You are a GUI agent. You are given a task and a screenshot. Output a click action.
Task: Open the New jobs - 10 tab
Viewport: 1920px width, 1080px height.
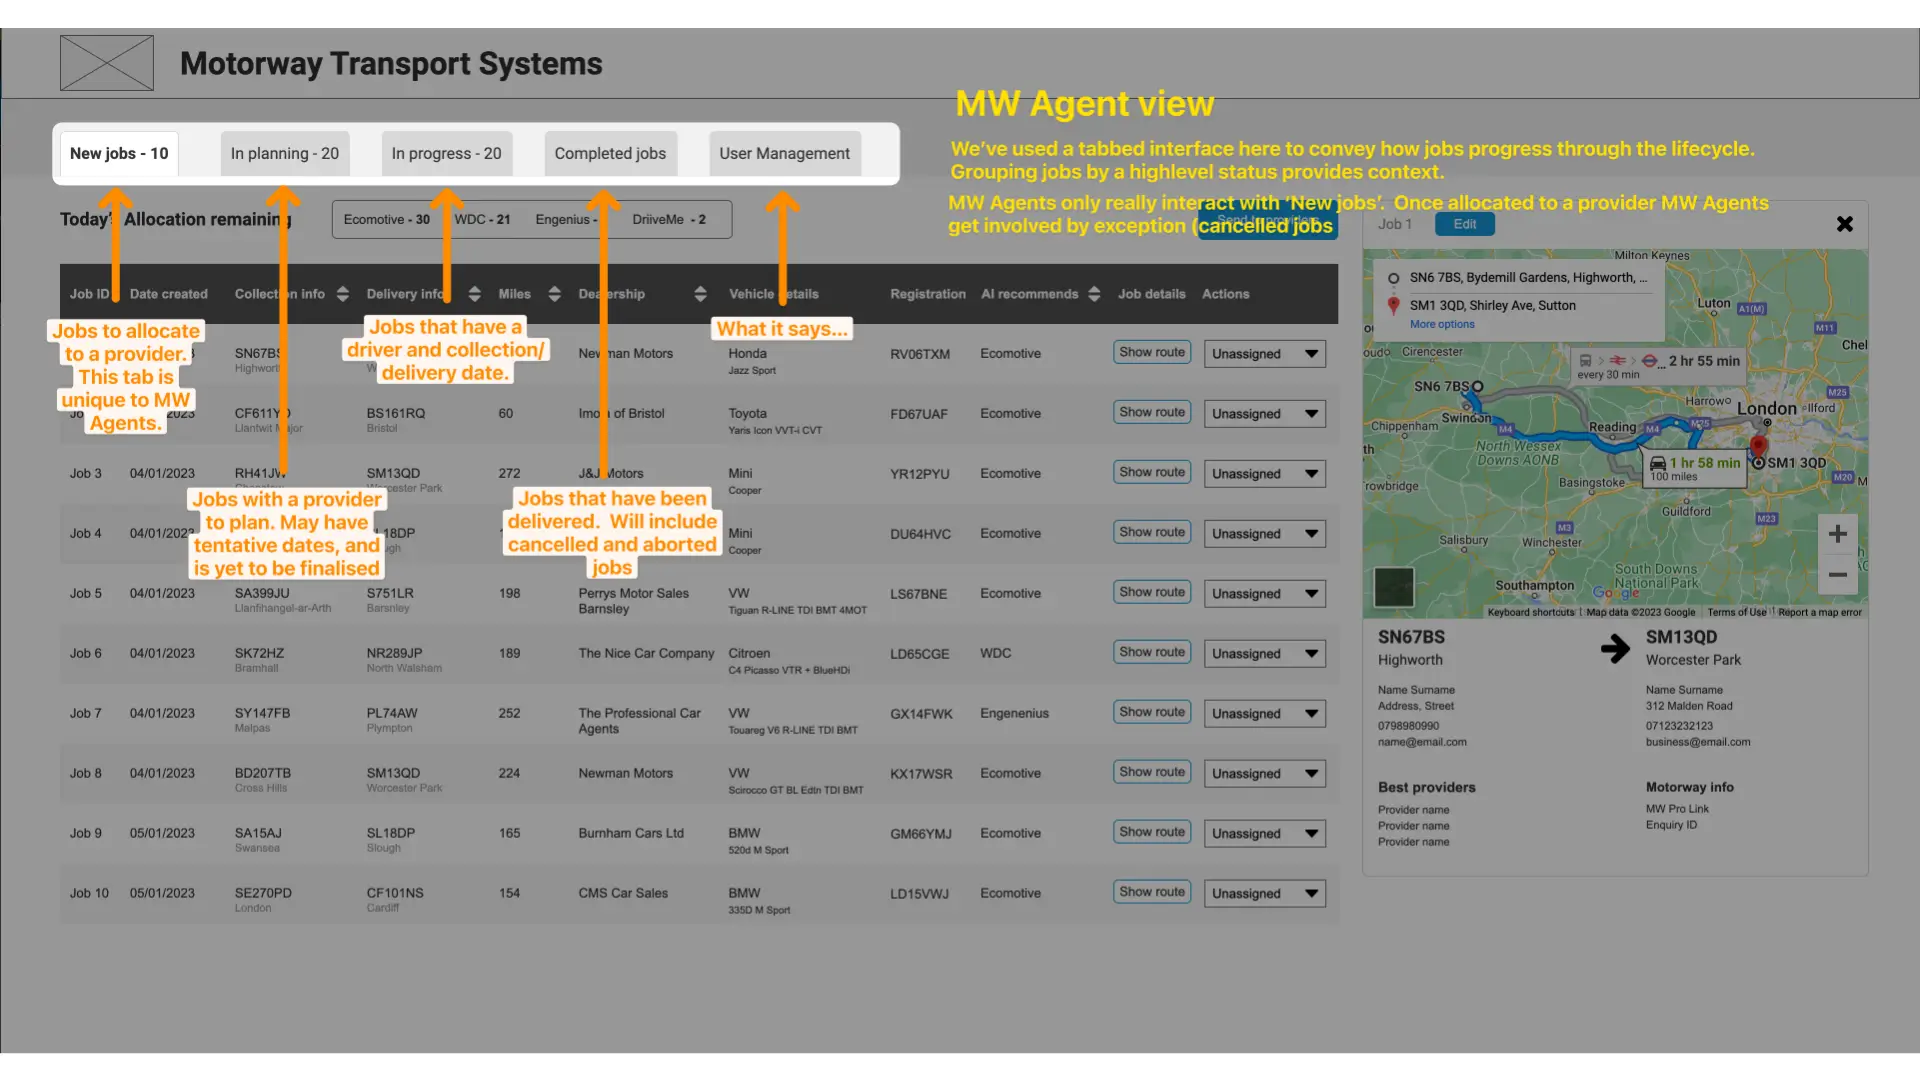119,154
